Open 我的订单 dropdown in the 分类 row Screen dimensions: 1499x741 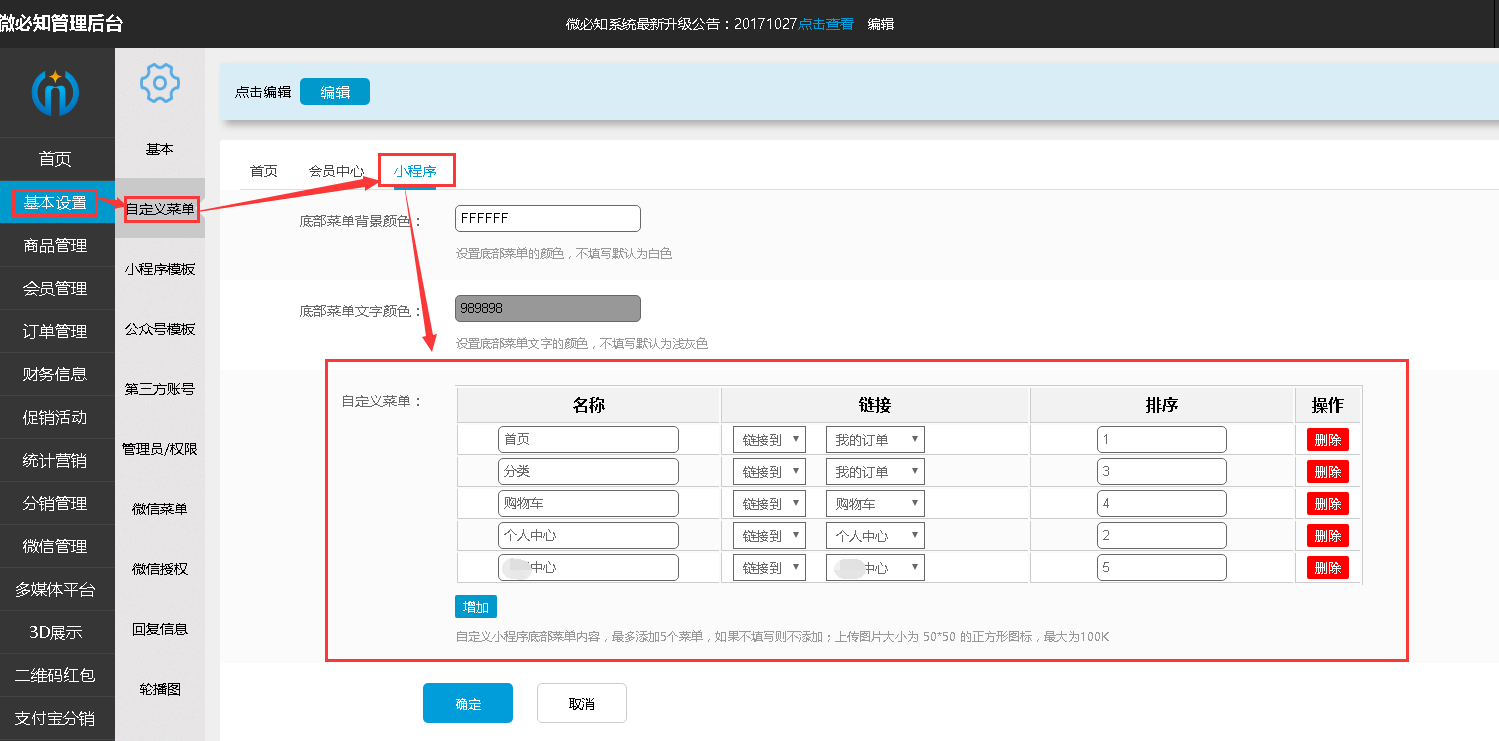pyautogui.click(x=875, y=471)
